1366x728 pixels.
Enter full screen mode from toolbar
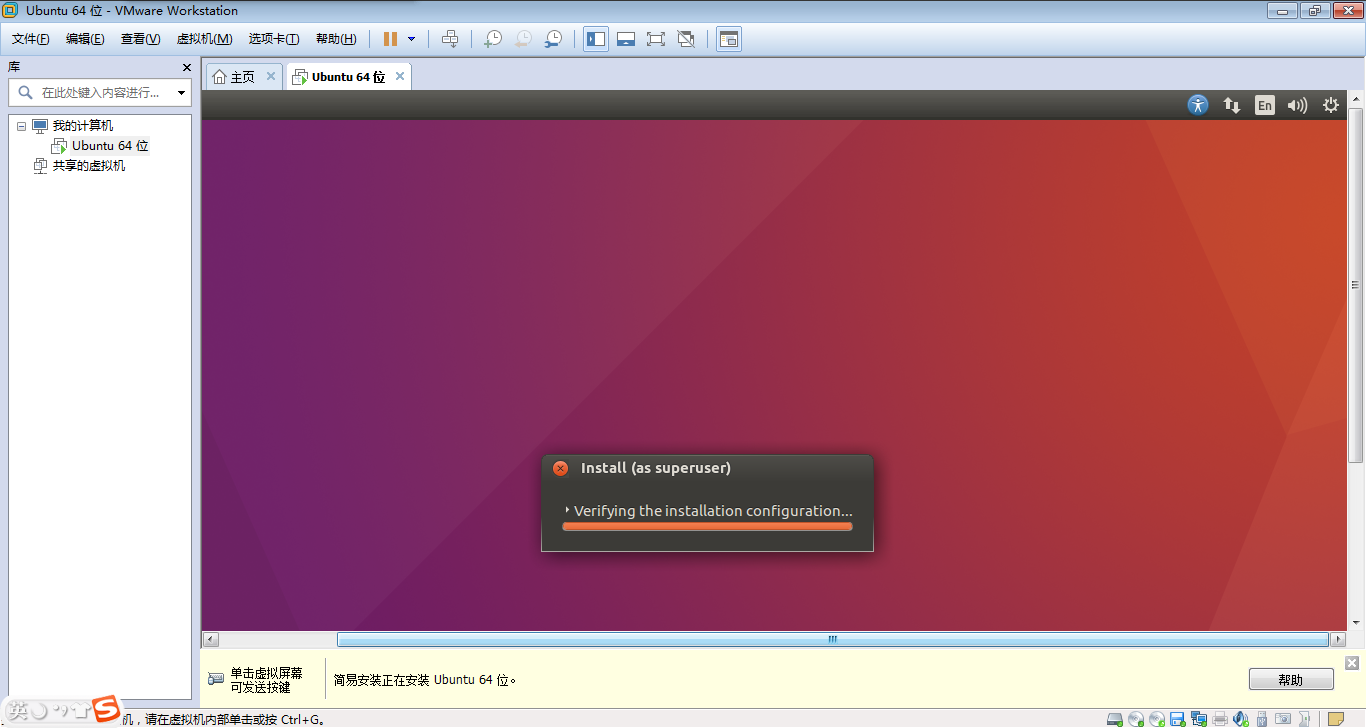point(656,39)
